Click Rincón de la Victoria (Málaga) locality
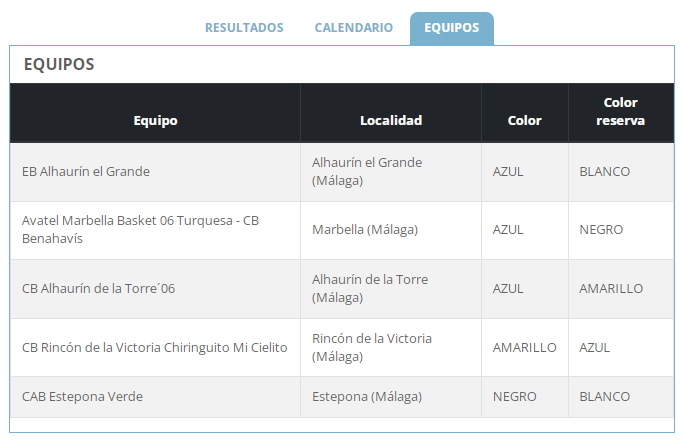Screen dimensions: 683x442 pos(372,347)
